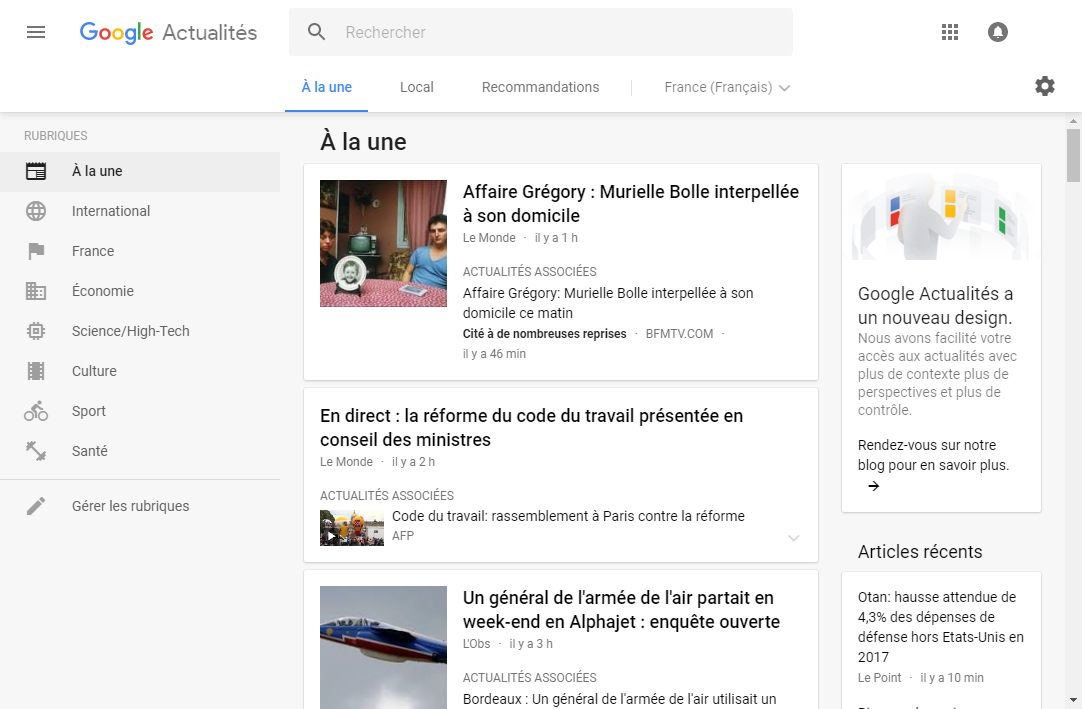
Task: Select Santé in the sidebar
Action: click(x=140, y=451)
